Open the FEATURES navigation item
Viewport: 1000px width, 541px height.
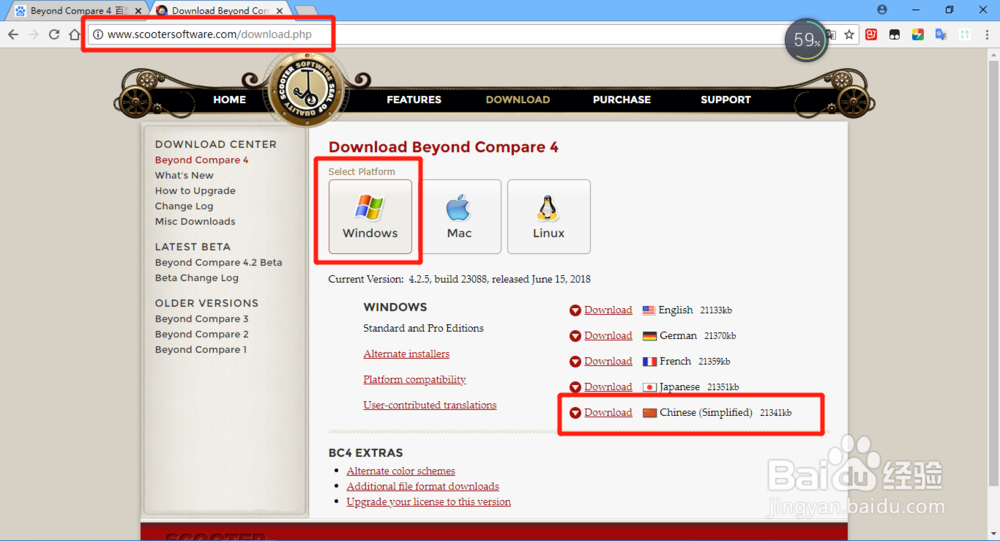click(414, 100)
